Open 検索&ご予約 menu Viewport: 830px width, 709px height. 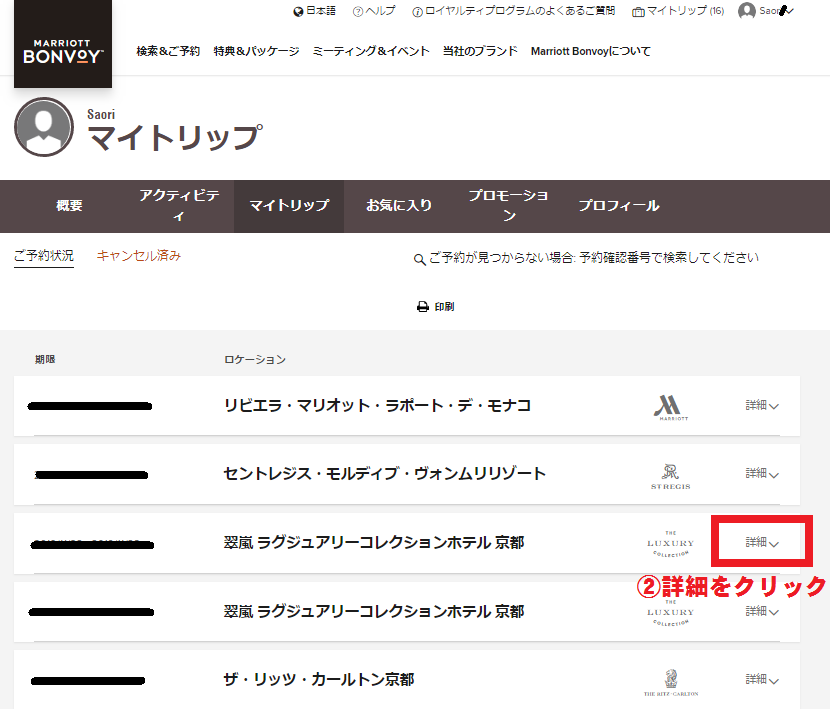168,51
